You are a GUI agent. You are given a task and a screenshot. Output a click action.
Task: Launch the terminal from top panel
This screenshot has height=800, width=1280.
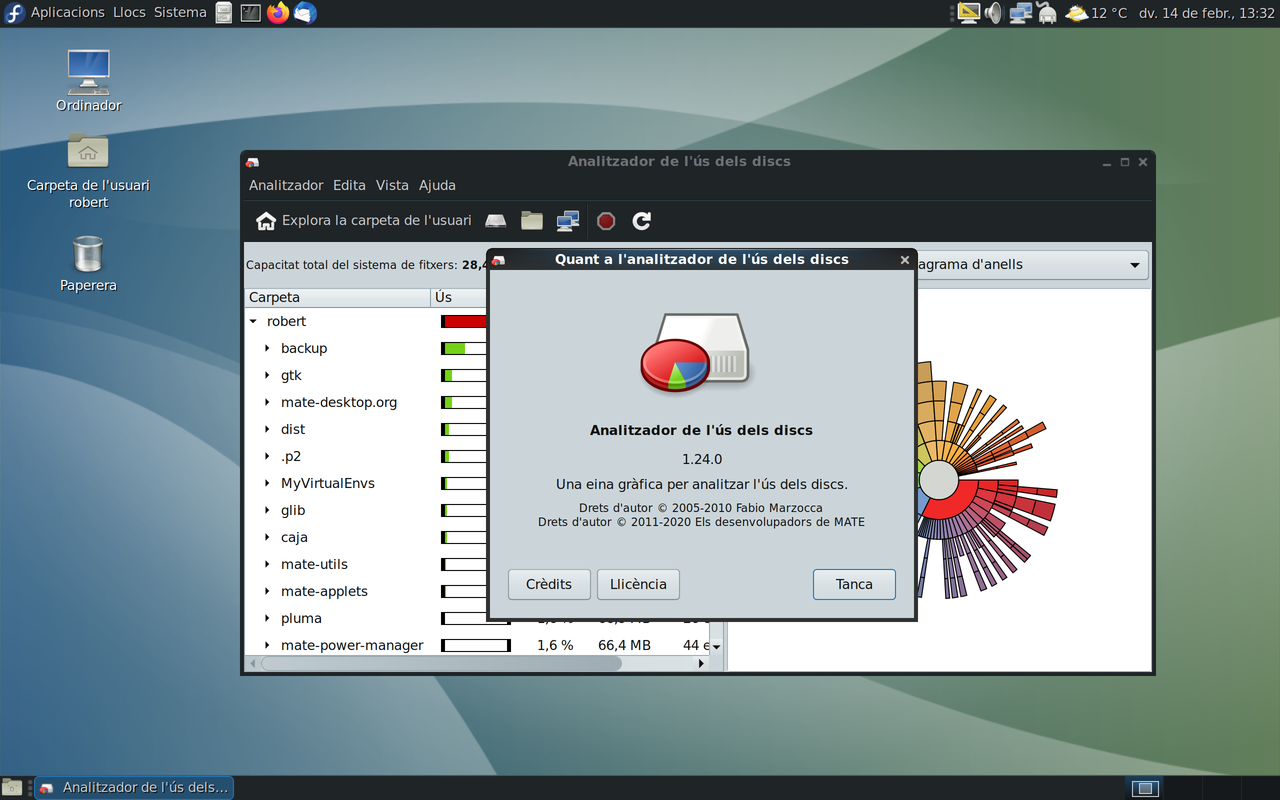(251, 13)
